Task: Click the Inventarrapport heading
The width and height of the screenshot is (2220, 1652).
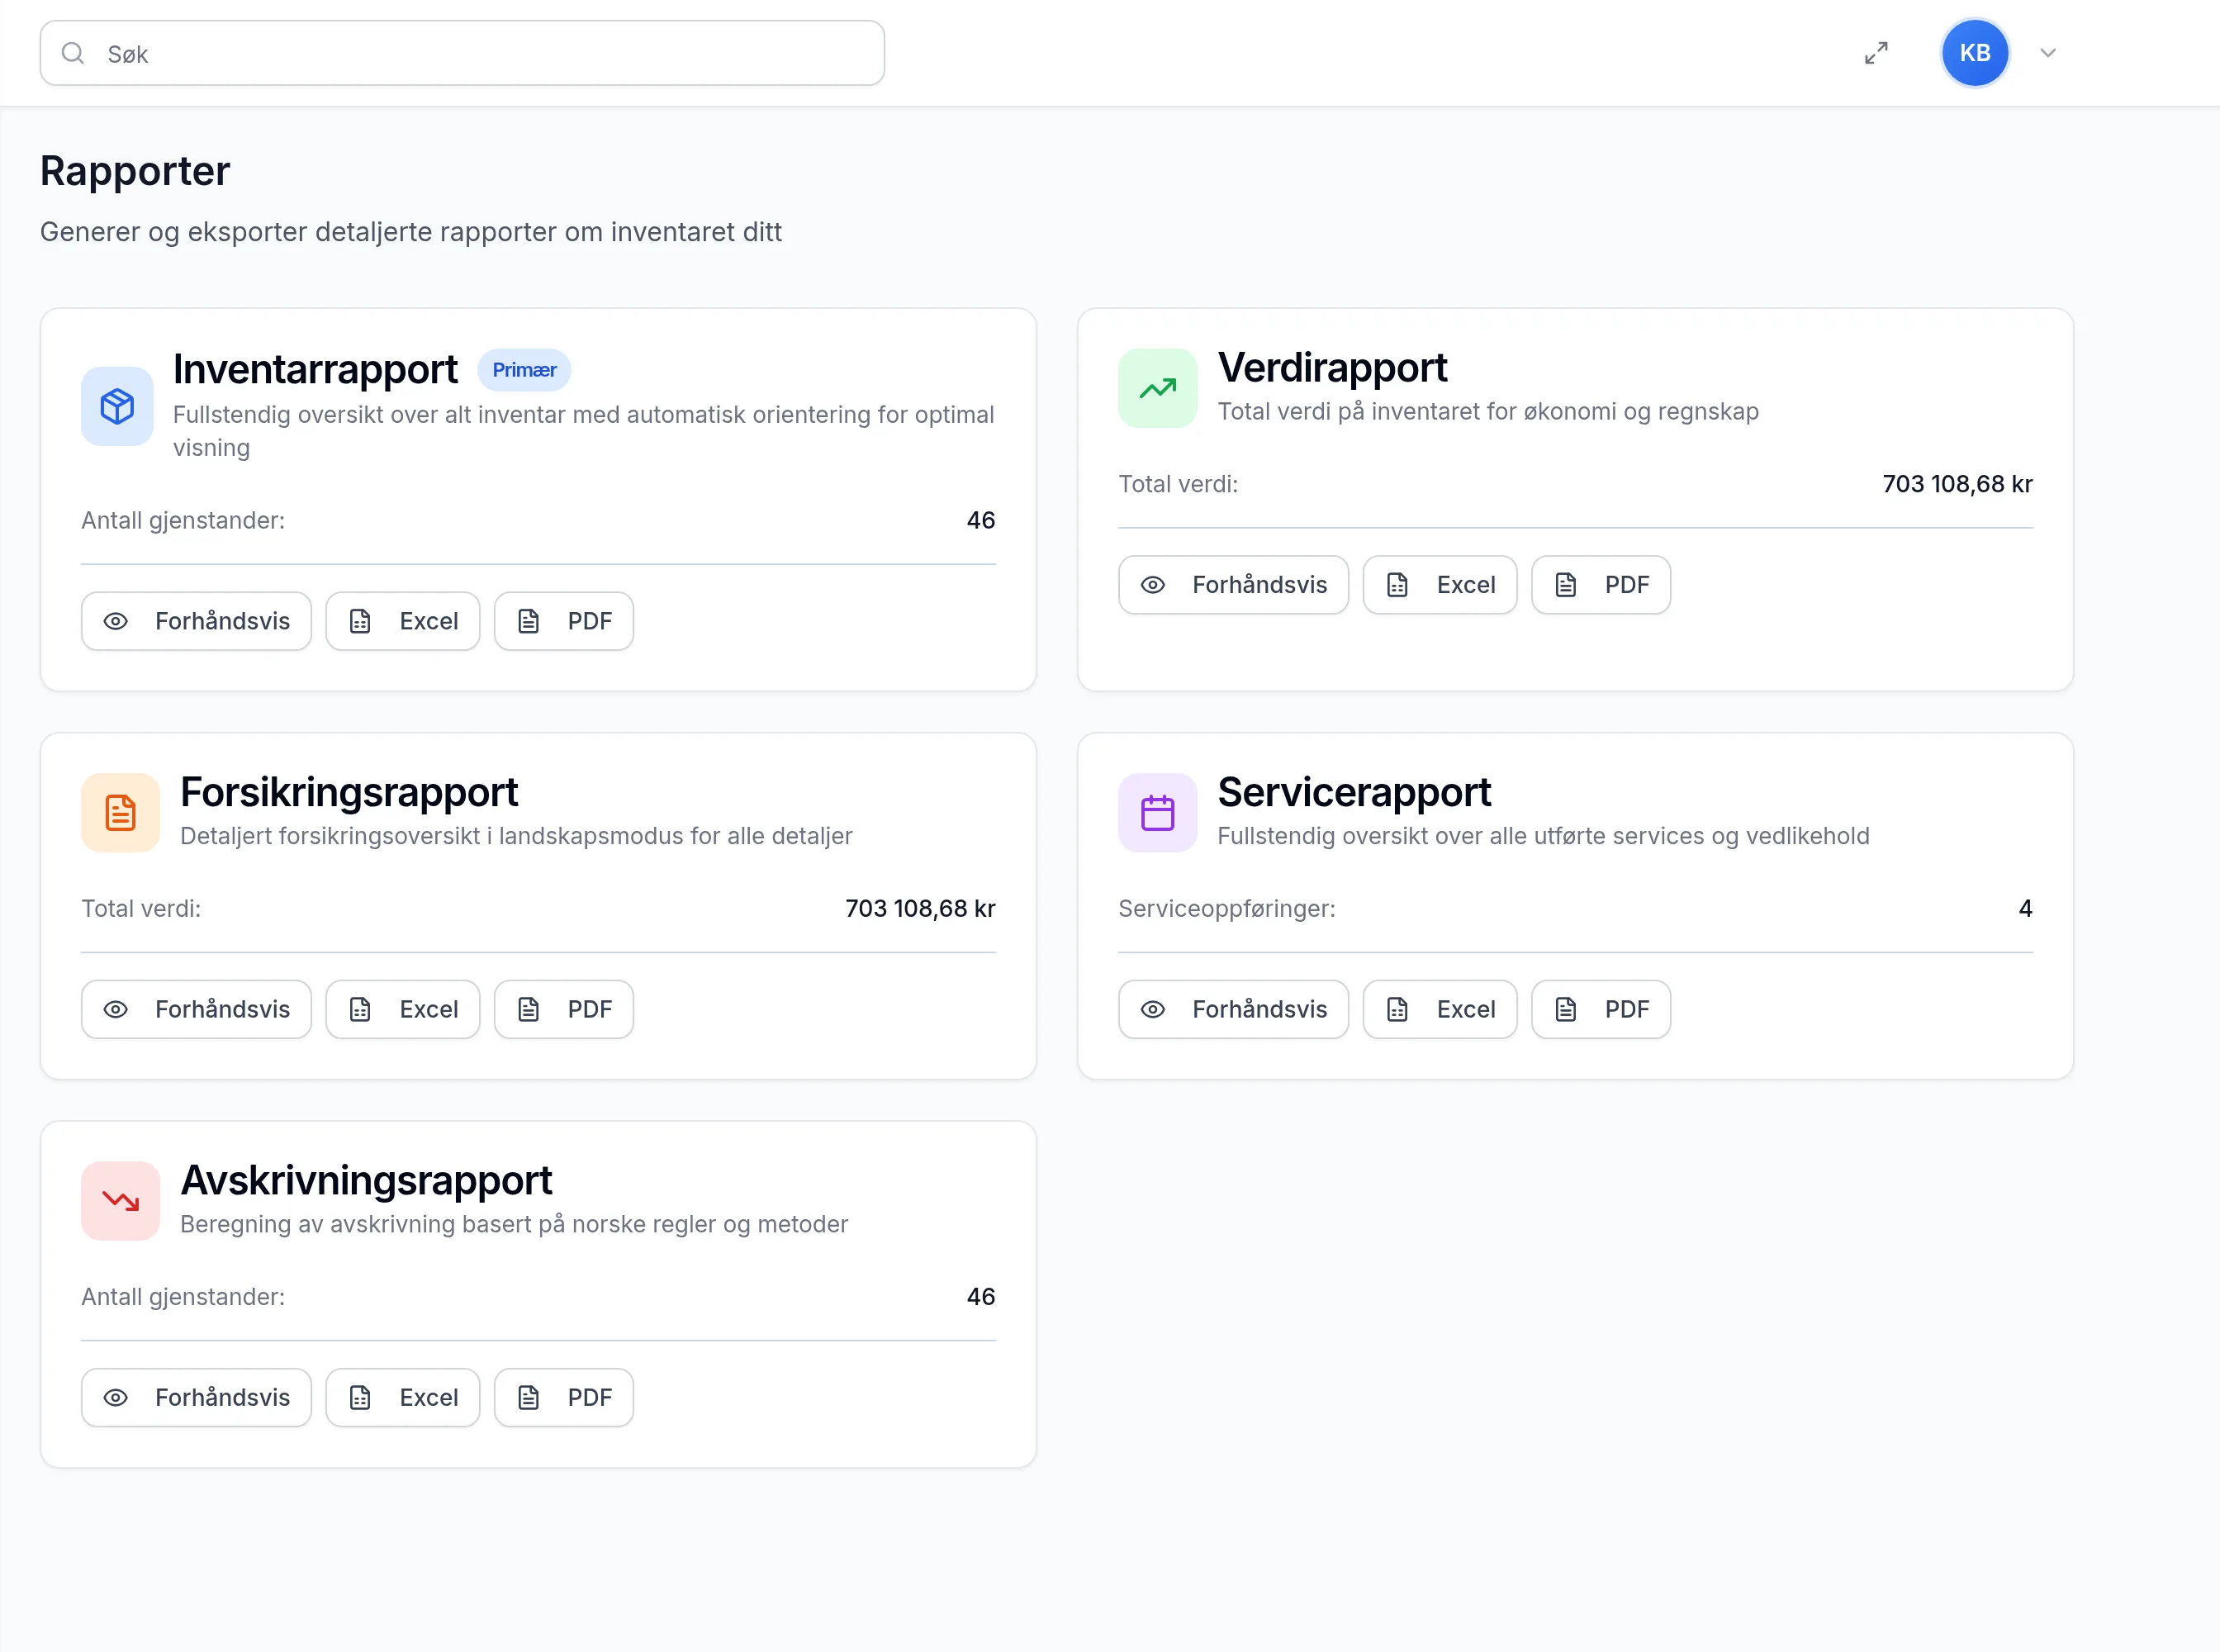Action: point(315,370)
